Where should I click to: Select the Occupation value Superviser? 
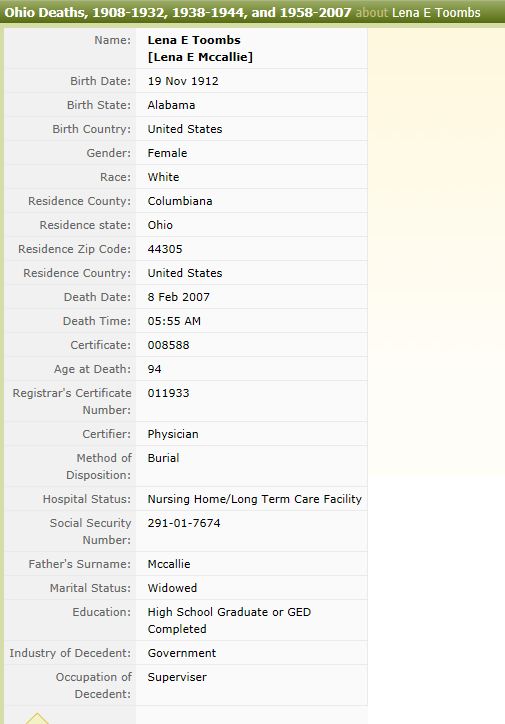point(177,677)
